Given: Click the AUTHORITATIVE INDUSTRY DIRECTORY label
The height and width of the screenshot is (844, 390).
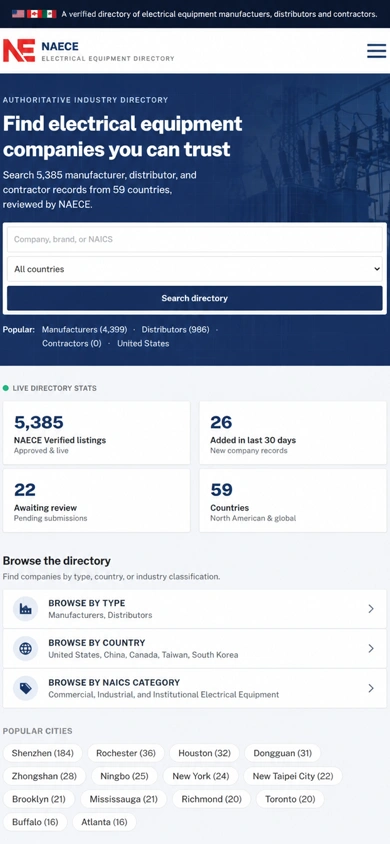Looking at the screenshot, I should point(86,100).
